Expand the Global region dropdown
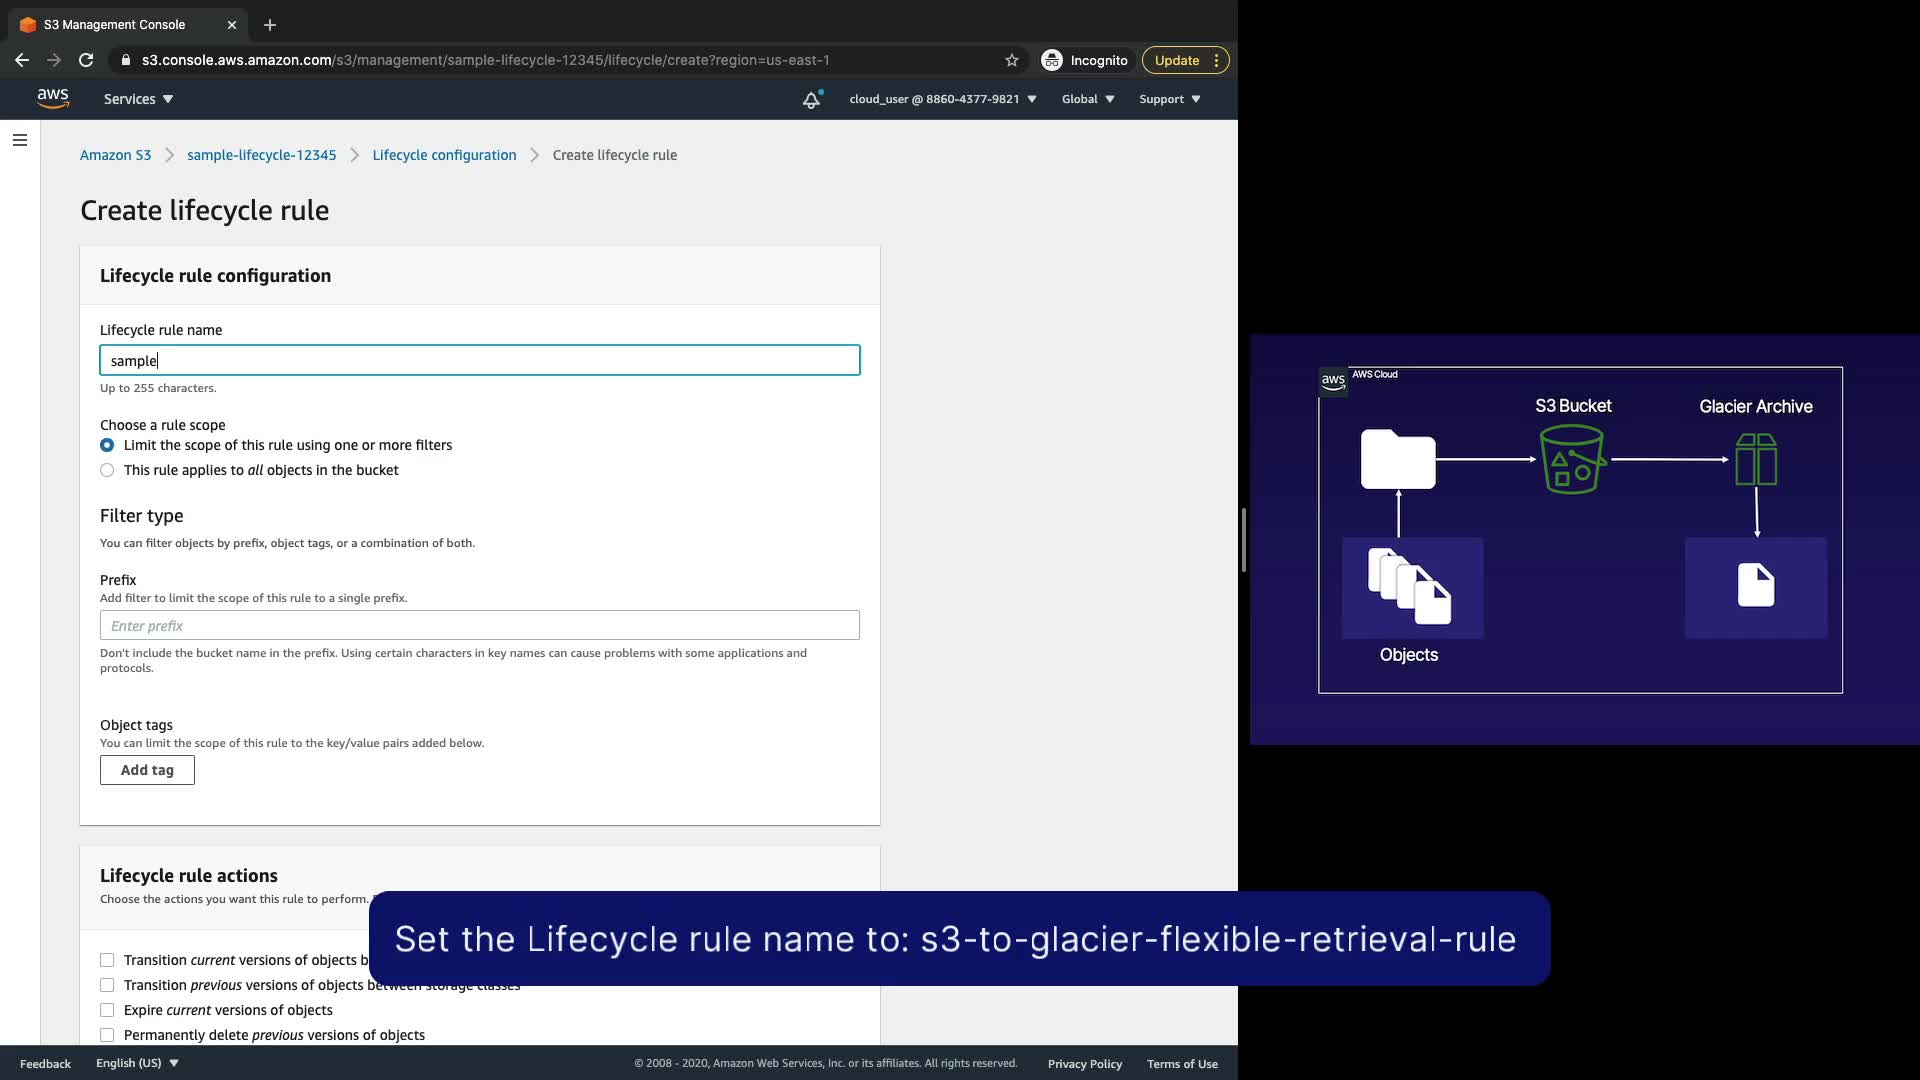Screen dimensions: 1920x1080 [1087, 99]
